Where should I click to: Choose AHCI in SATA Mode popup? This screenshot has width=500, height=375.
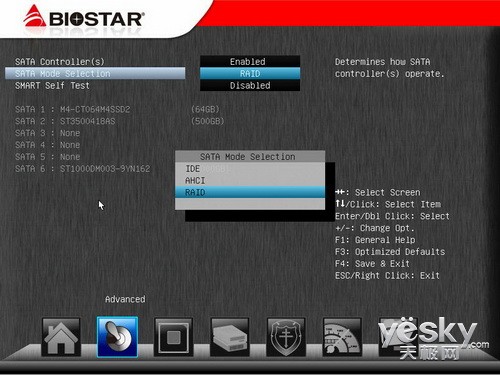tap(250, 180)
